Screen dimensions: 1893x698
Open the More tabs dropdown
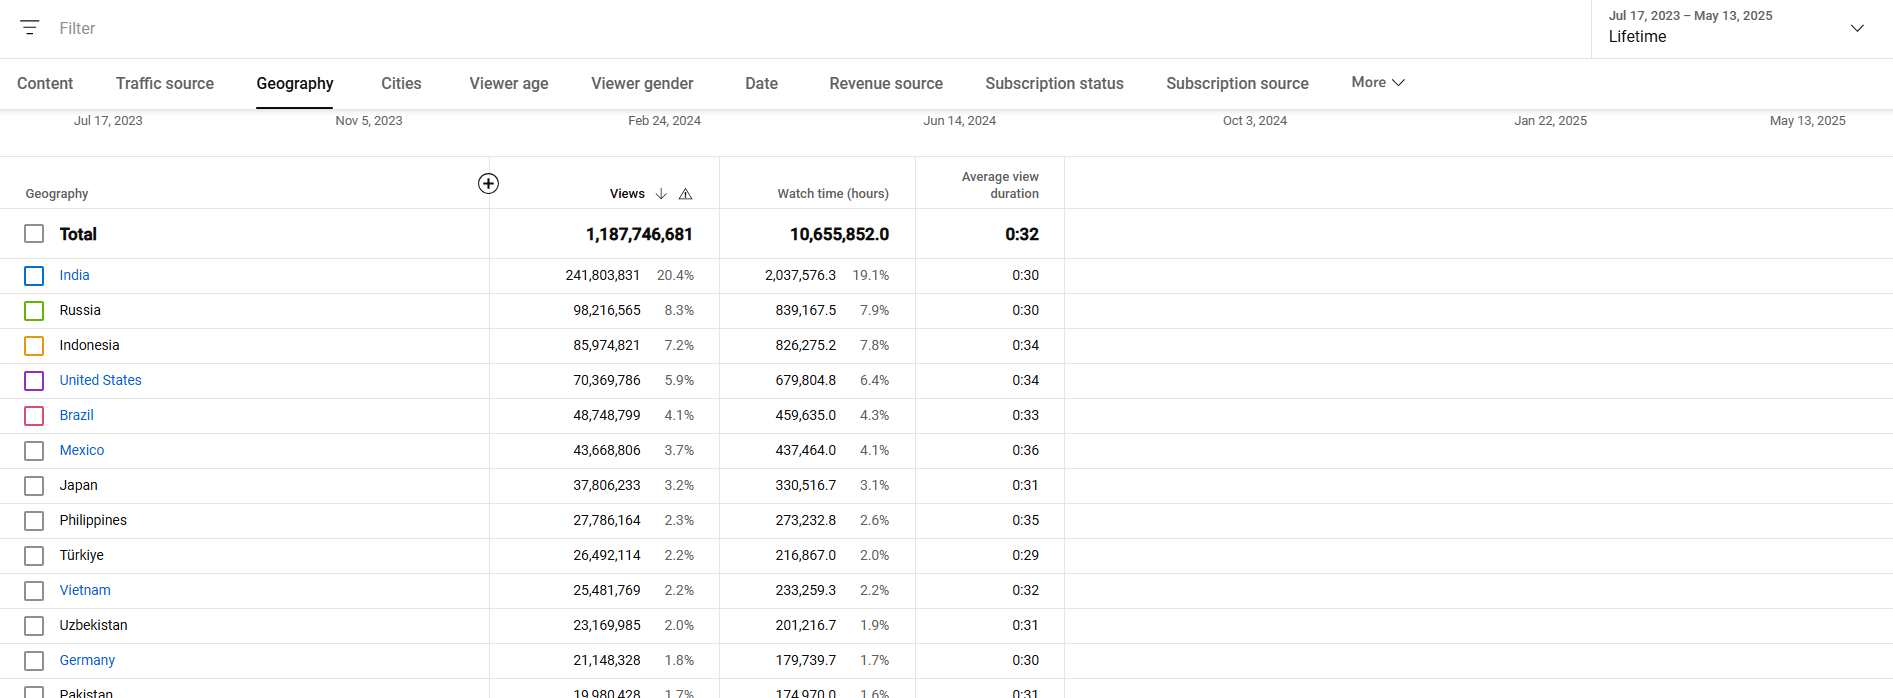(x=1378, y=82)
